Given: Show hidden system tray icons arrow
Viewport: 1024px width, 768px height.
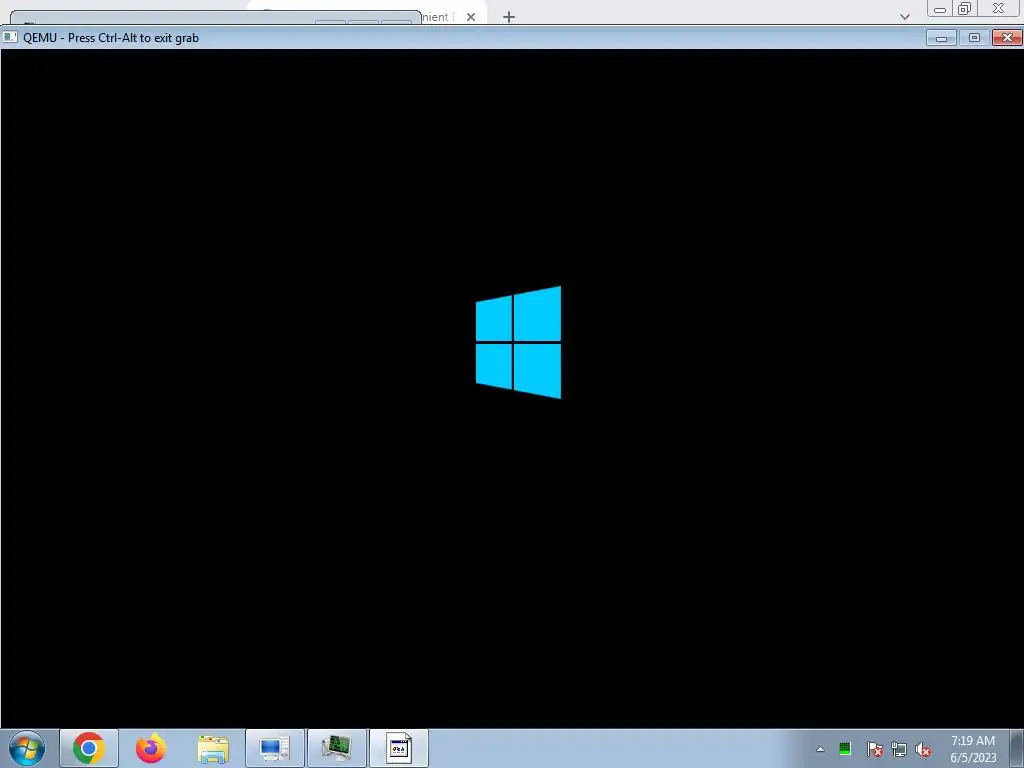Looking at the screenshot, I should [x=820, y=749].
